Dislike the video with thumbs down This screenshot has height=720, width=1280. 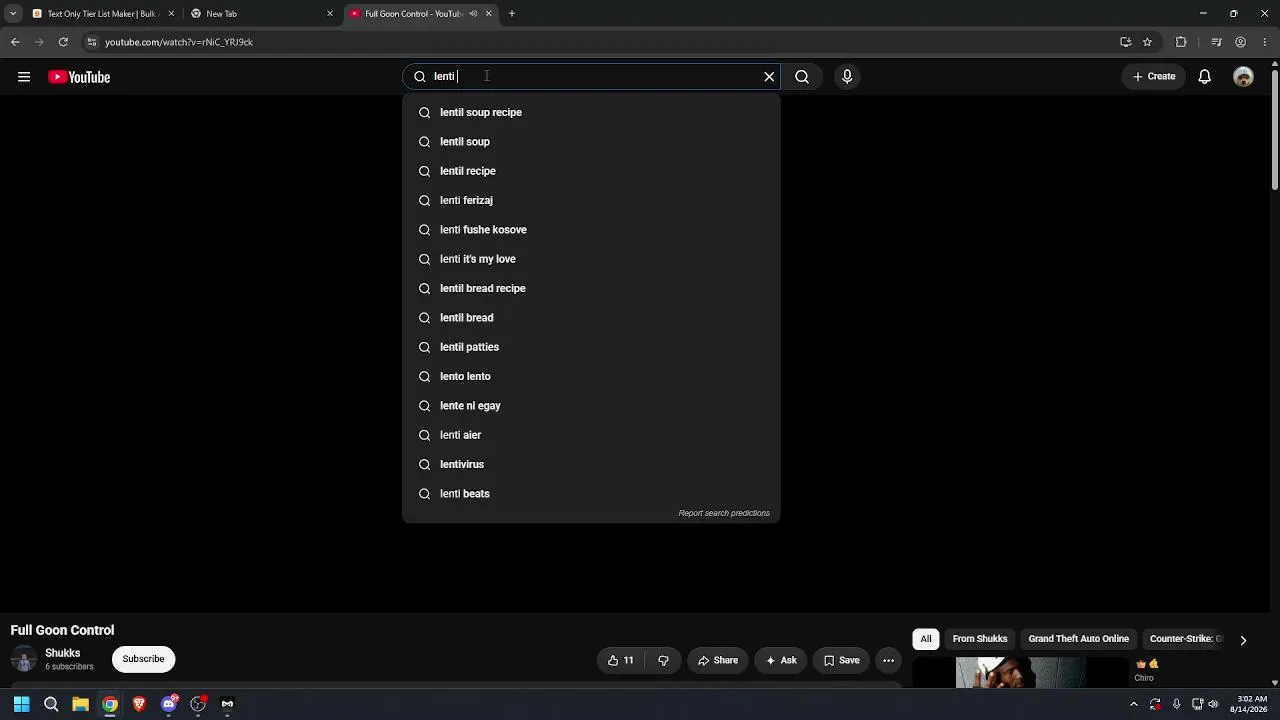click(663, 660)
